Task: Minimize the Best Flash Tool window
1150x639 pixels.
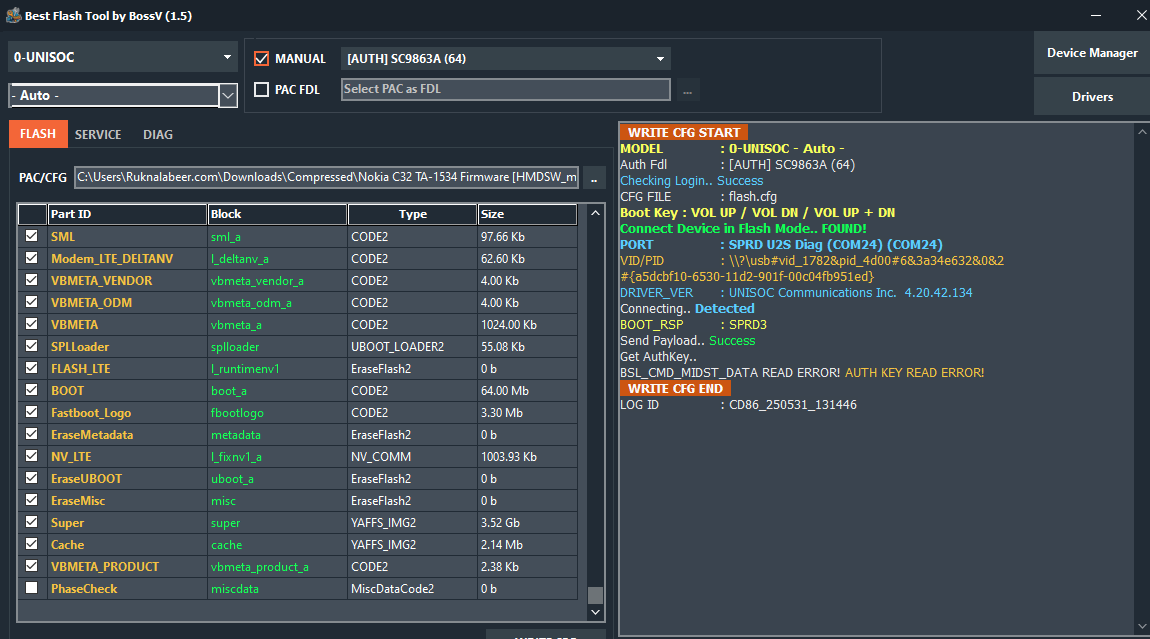Action: [1096, 15]
